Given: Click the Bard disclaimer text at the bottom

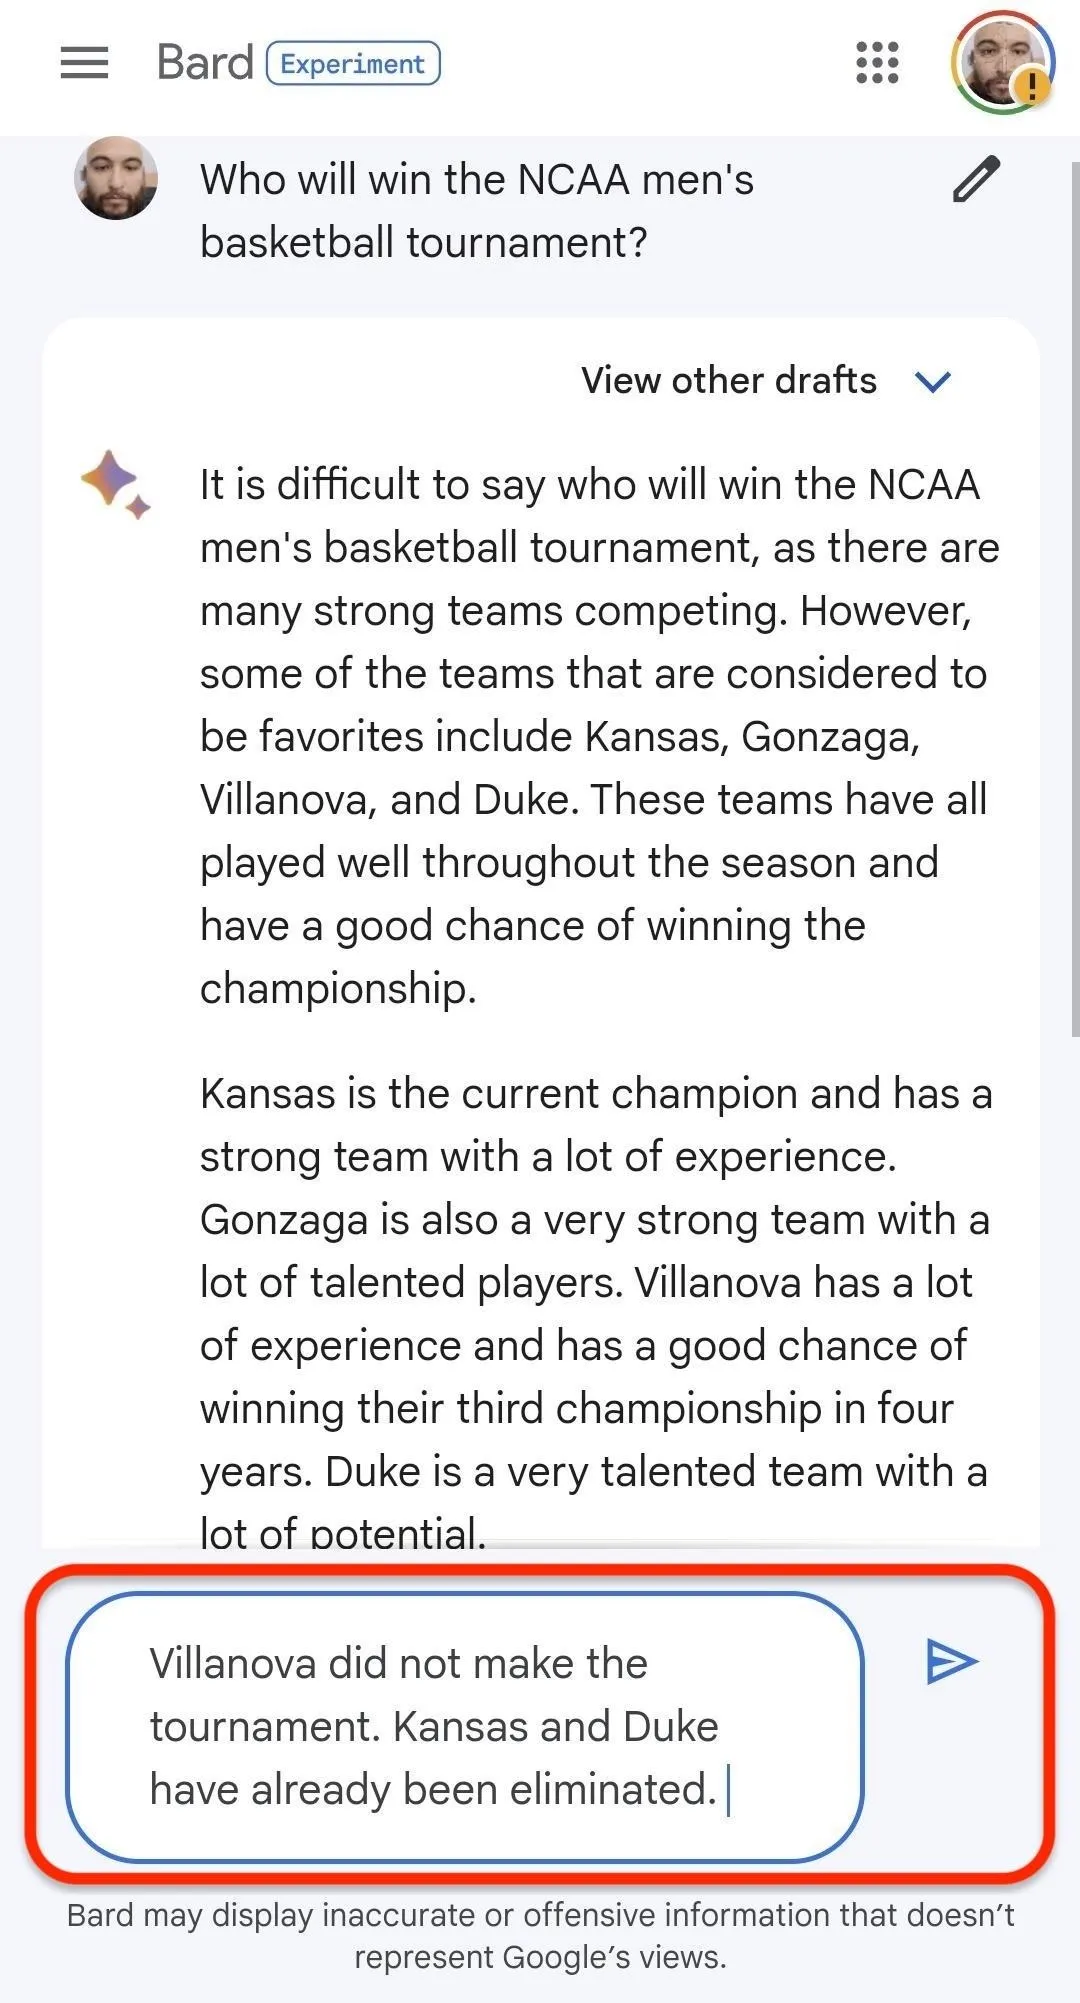Looking at the screenshot, I should [x=540, y=1935].
